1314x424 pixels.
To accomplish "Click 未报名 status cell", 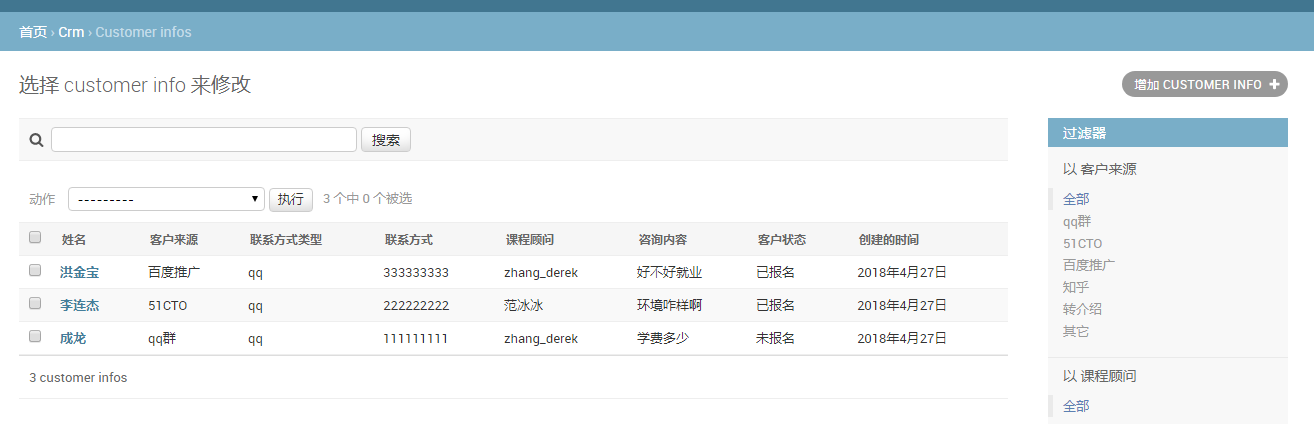I will click(775, 338).
